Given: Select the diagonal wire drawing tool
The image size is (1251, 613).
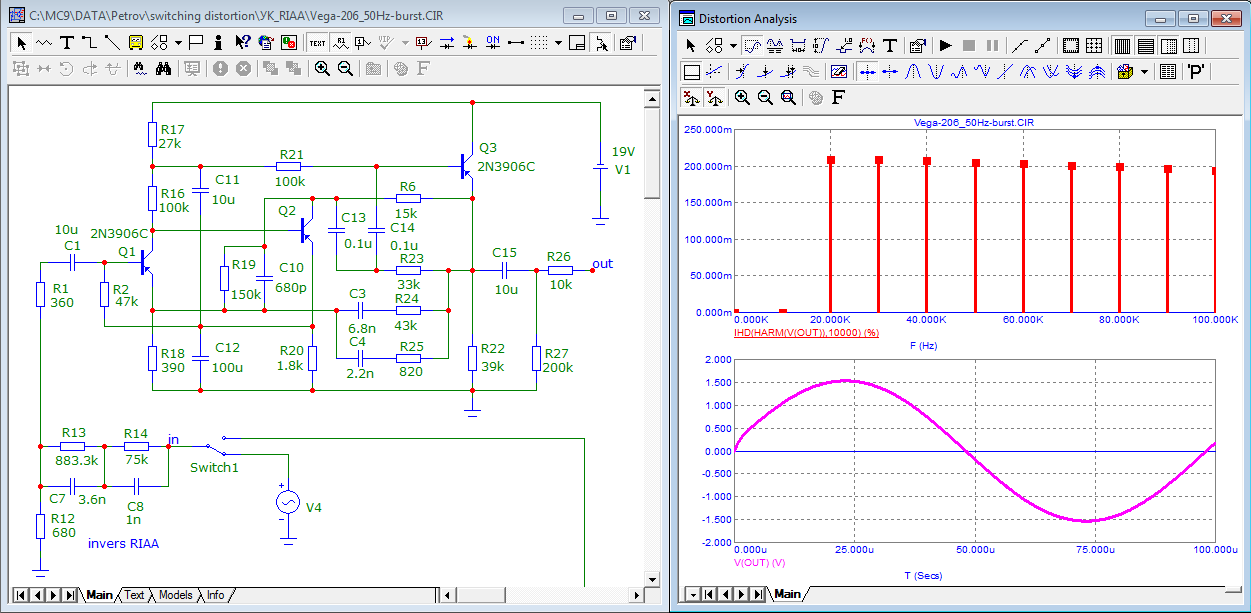Looking at the screenshot, I should coord(111,43).
